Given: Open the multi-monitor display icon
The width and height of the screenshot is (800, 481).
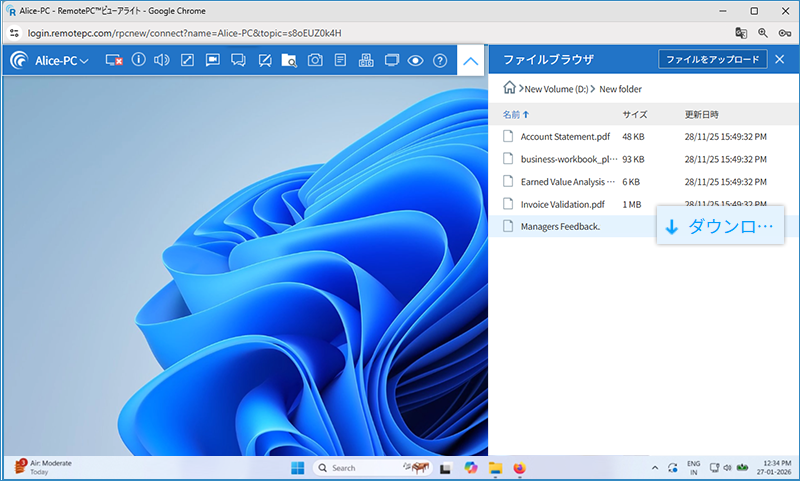Looking at the screenshot, I should [392, 60].
